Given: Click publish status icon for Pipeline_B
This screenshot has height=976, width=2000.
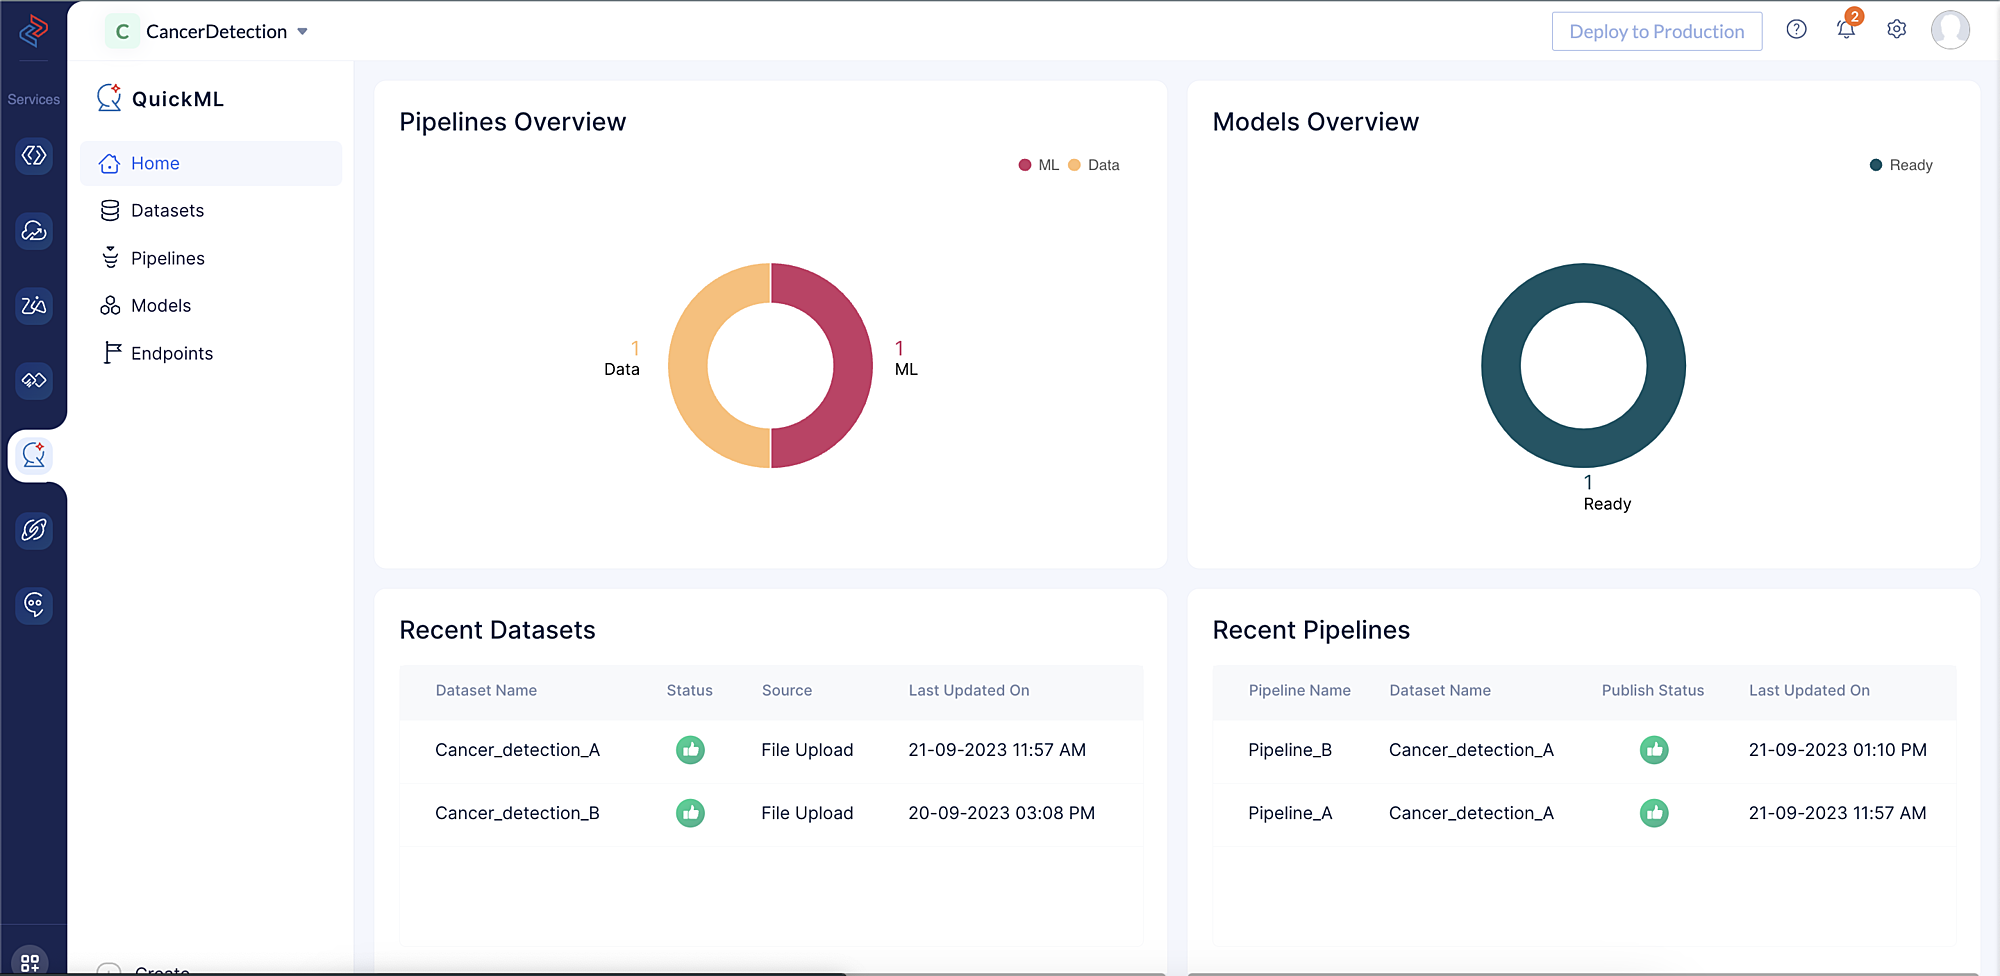Looking at the screenshot, I should click(x=1654, y=750).
